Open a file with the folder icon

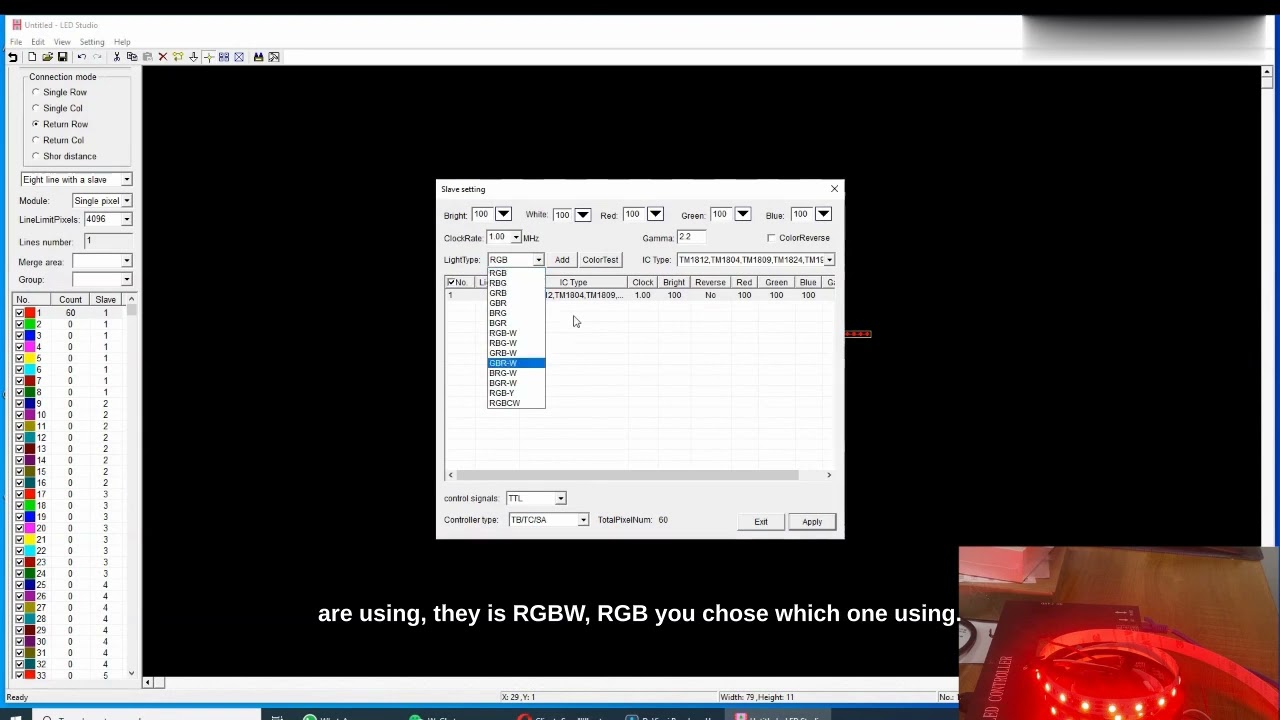[47, 57]
